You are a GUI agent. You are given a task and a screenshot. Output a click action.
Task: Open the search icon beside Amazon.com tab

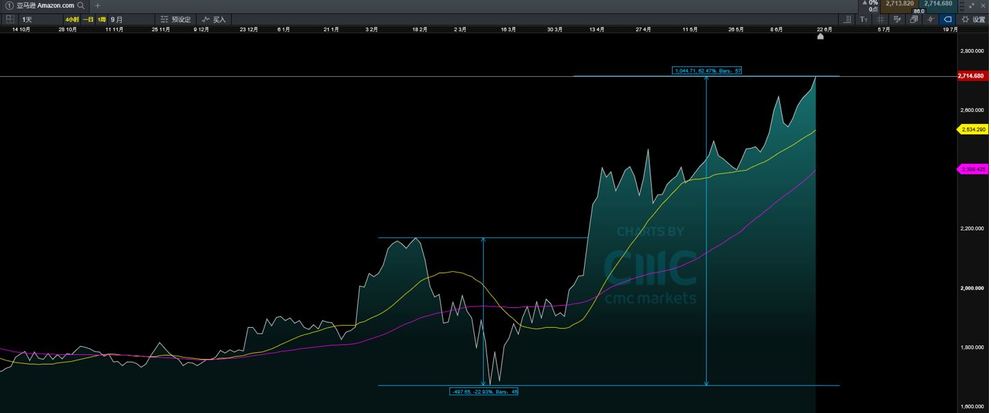[x=80, y=5]
